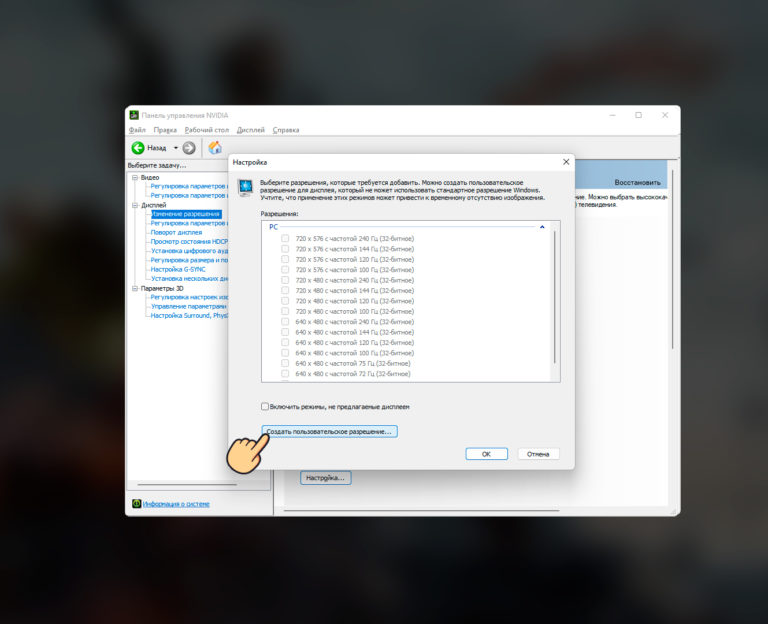Collapse the Параметры 3D tree node
768x624 pixels.
(135, 288)
